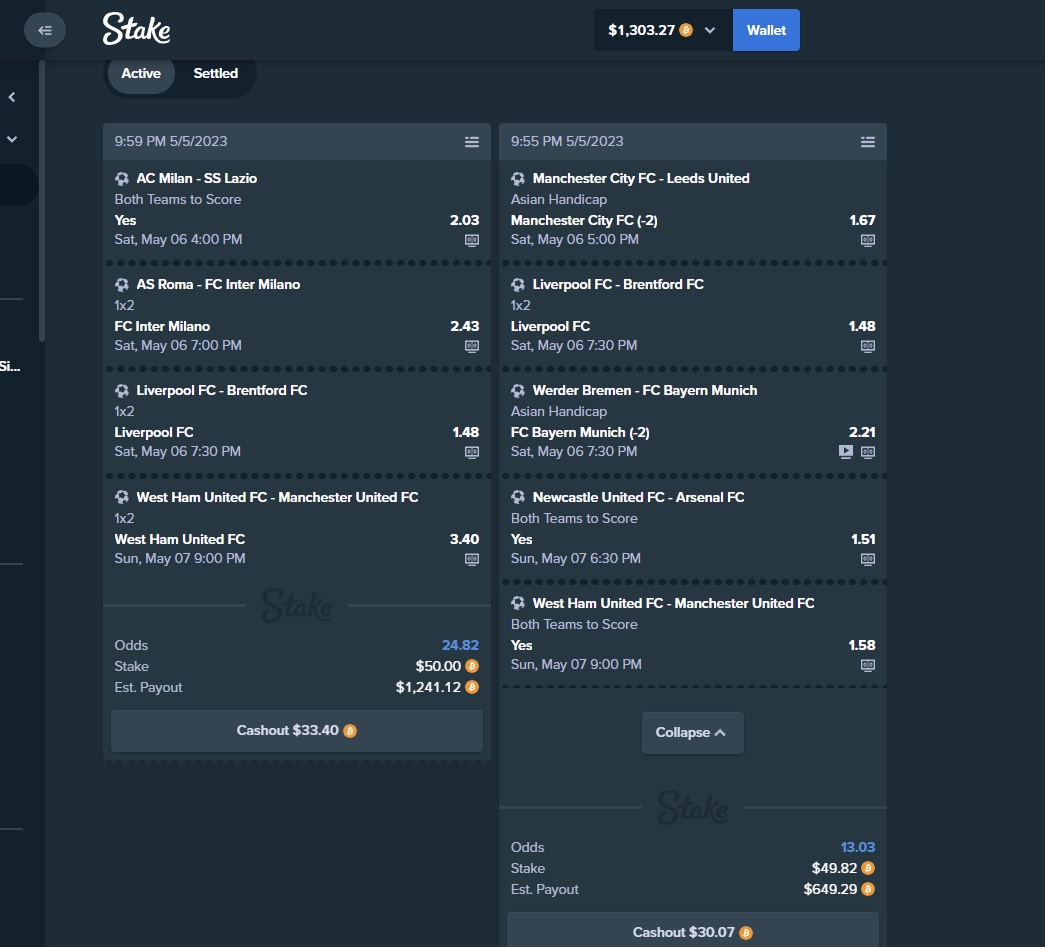Collapse the 9:55 PM bet slip selections
This screenshot has width=1045, height=947.
click(692, 732)
